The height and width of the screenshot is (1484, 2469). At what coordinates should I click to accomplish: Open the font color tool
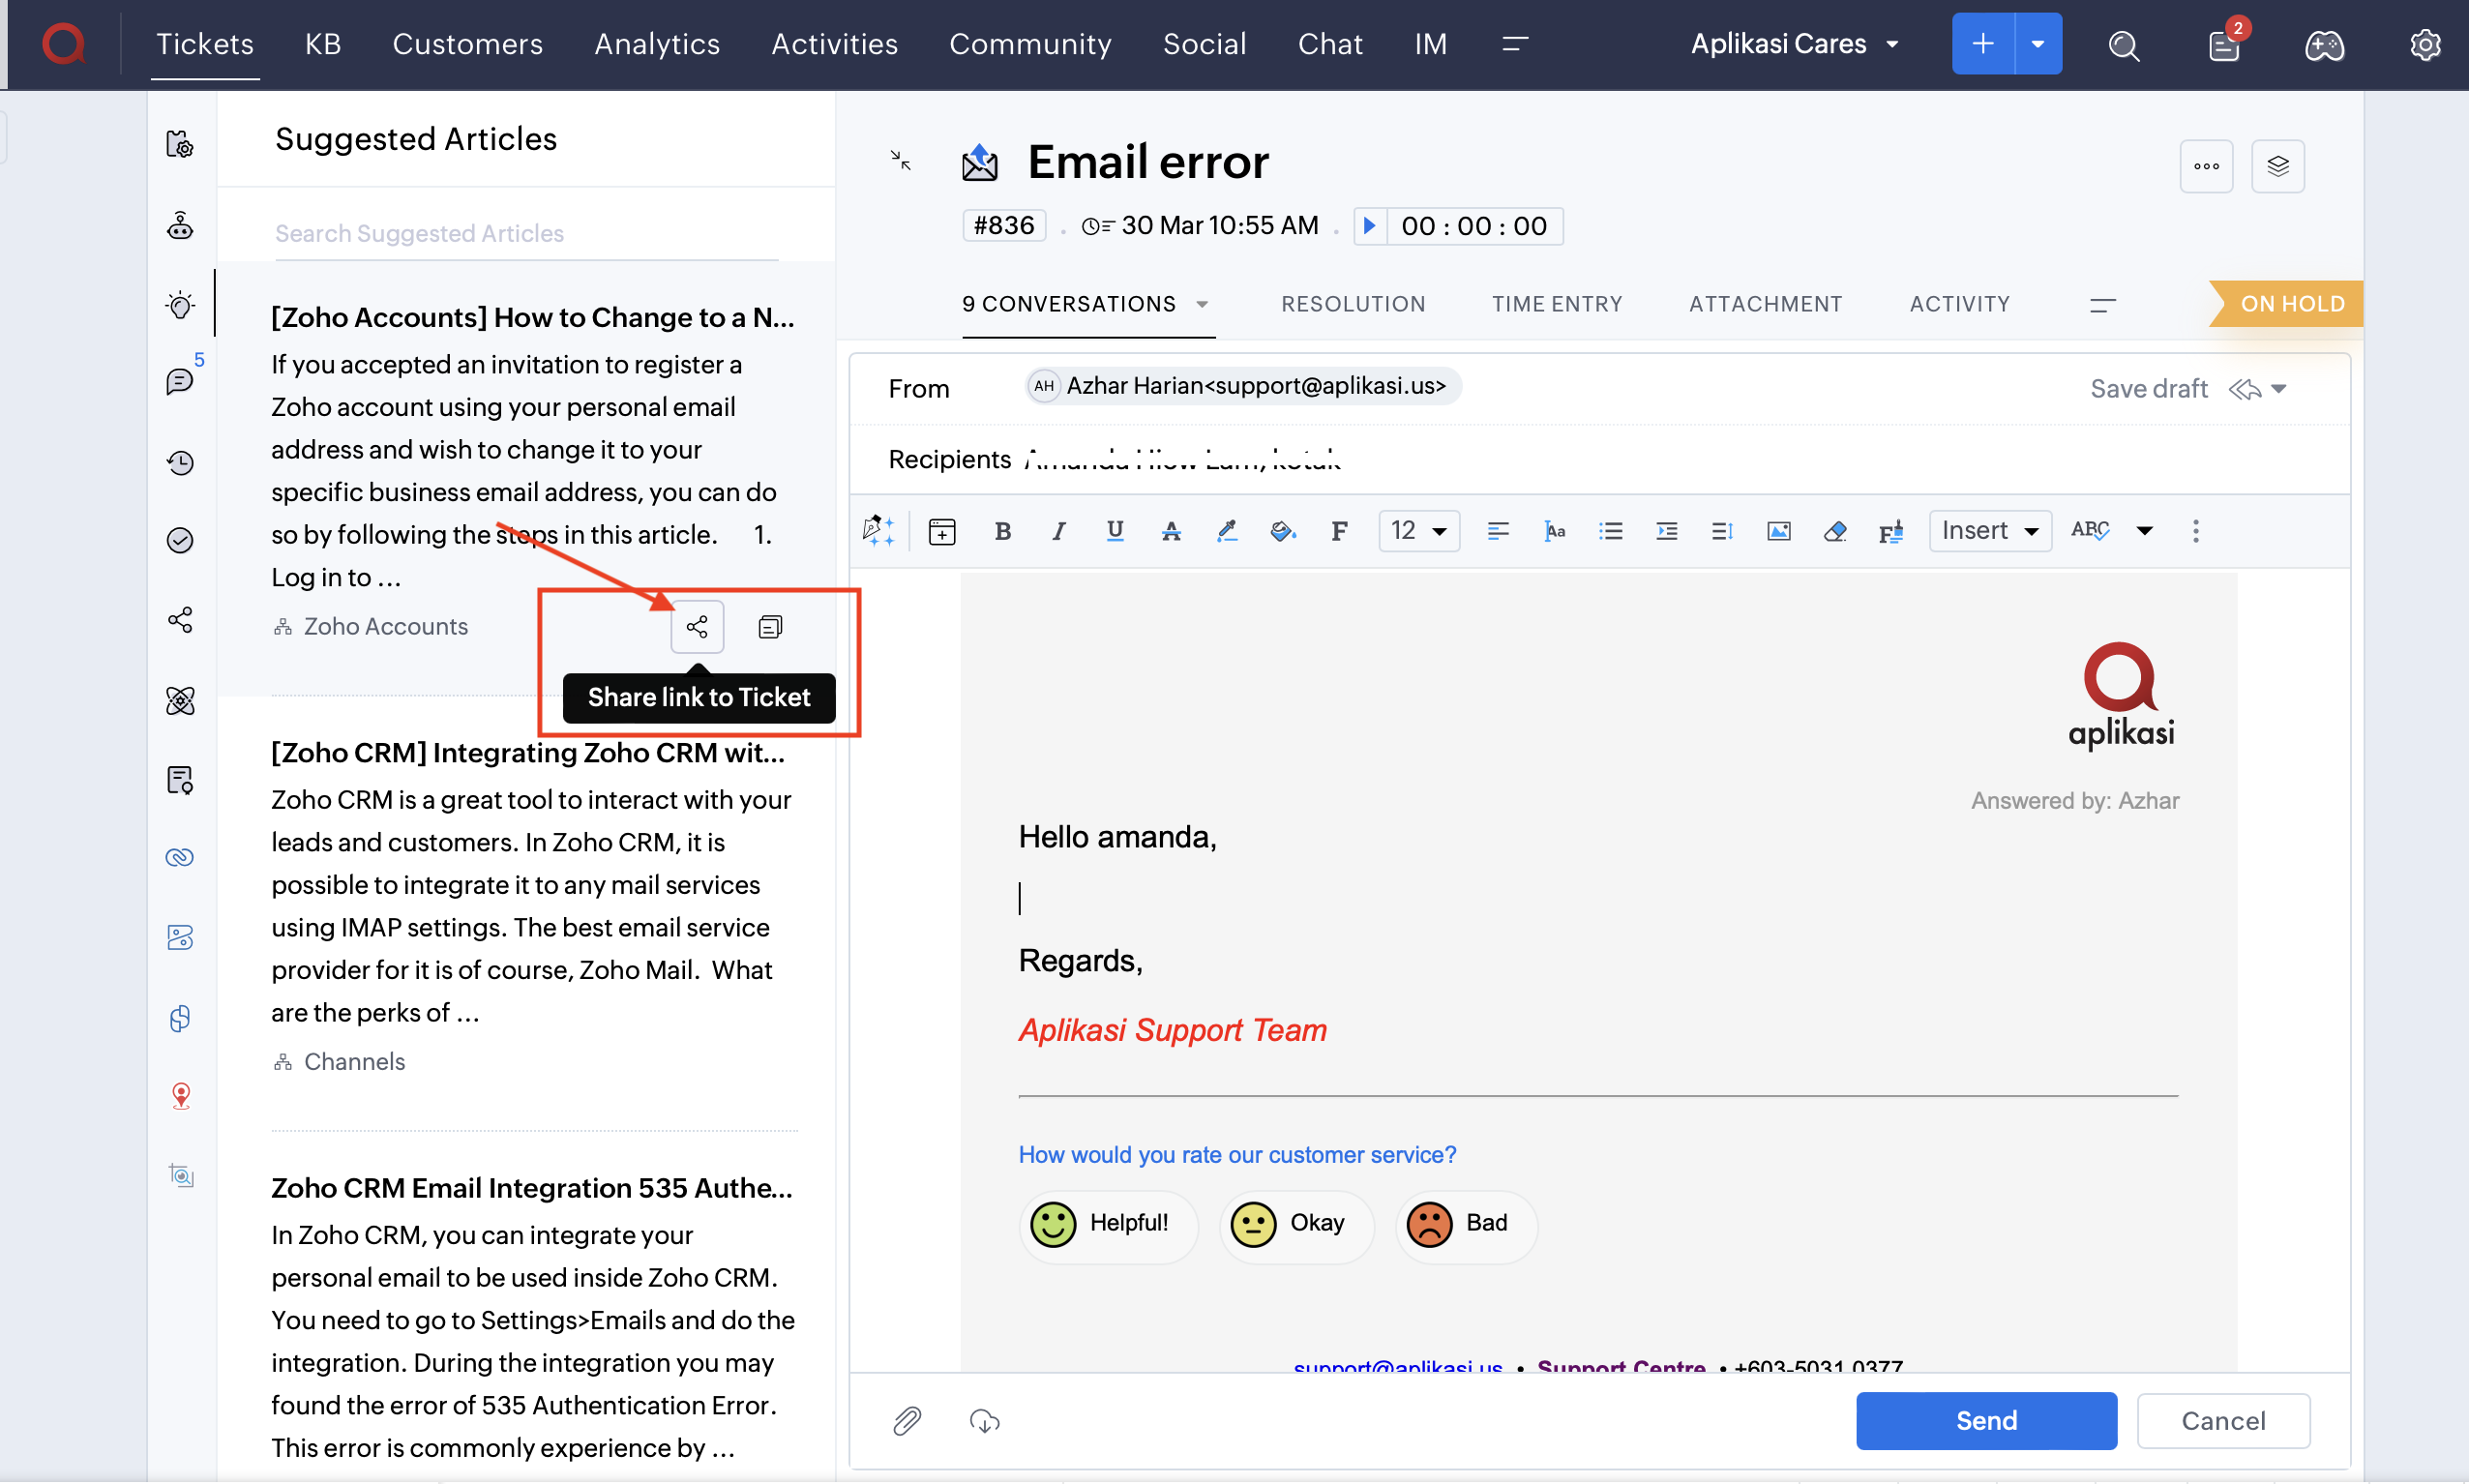click(1171, 531)
